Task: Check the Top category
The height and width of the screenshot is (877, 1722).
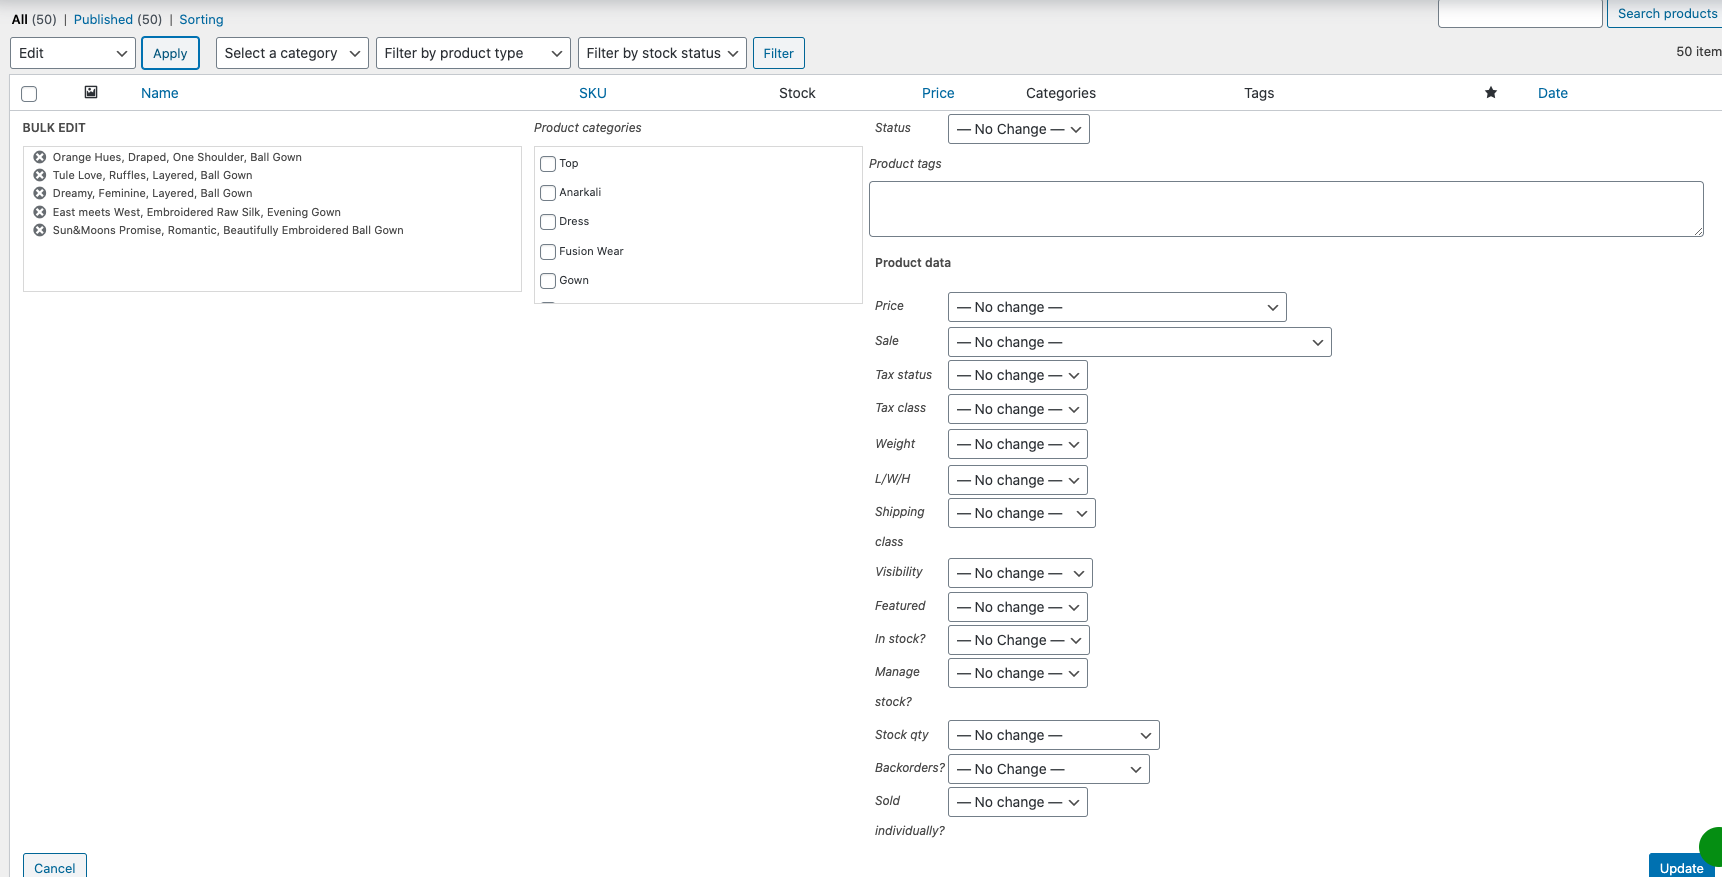Action: point(548,164)
